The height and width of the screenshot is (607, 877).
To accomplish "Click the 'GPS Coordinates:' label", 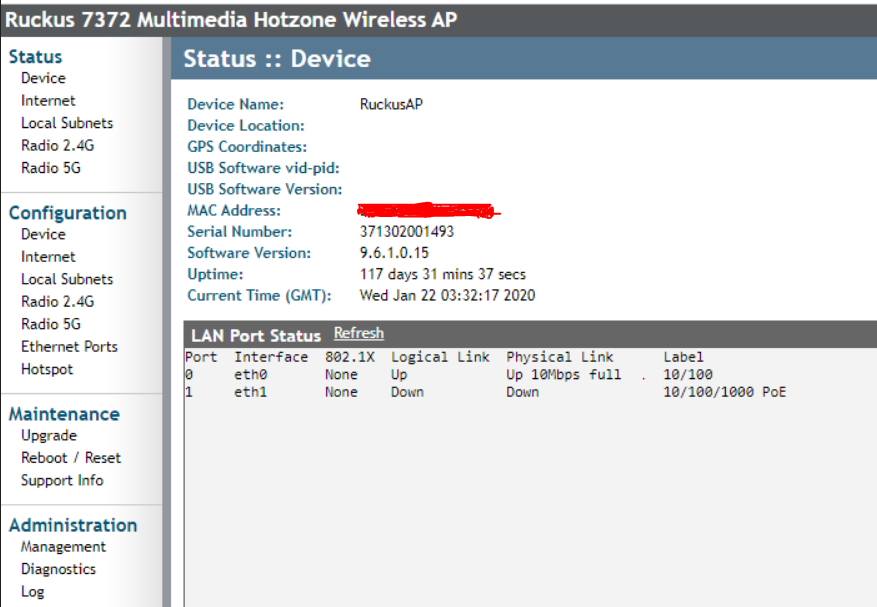I will (x=247, y=147).
